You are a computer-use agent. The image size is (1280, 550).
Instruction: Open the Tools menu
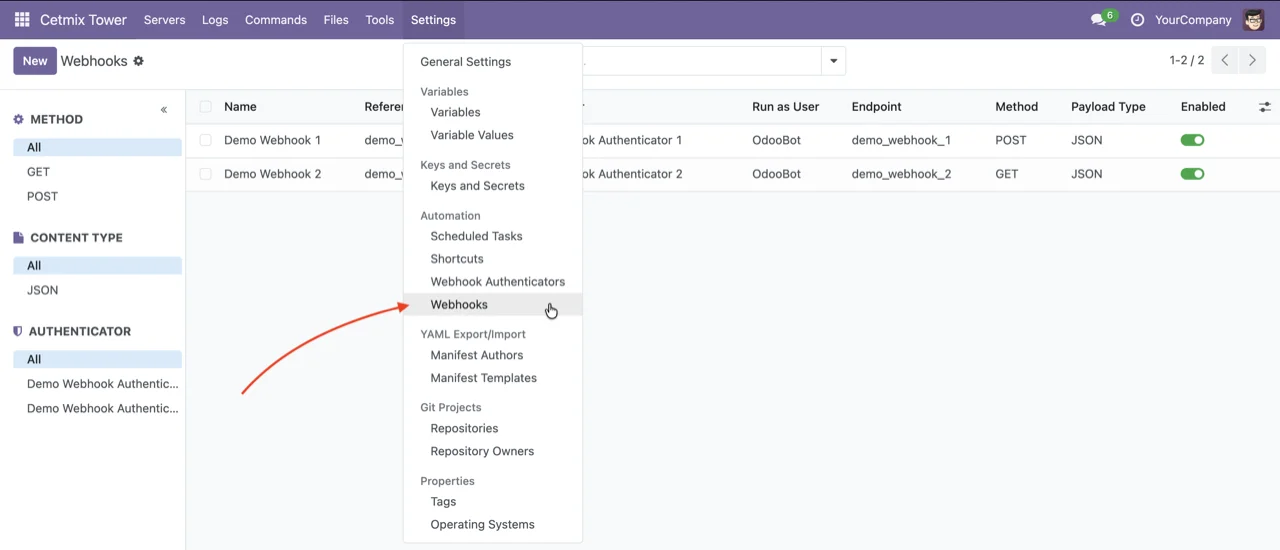(x=380, y=20)
